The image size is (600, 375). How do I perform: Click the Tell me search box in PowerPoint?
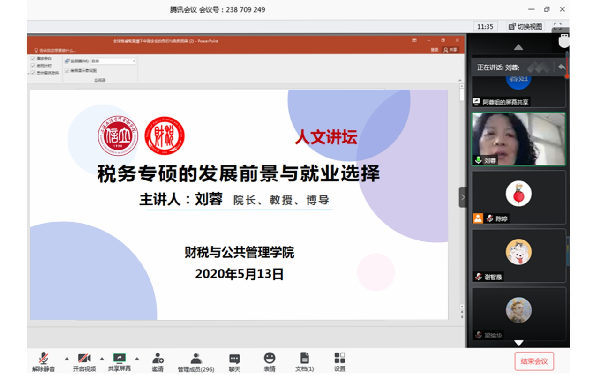(x=55, y=50)
